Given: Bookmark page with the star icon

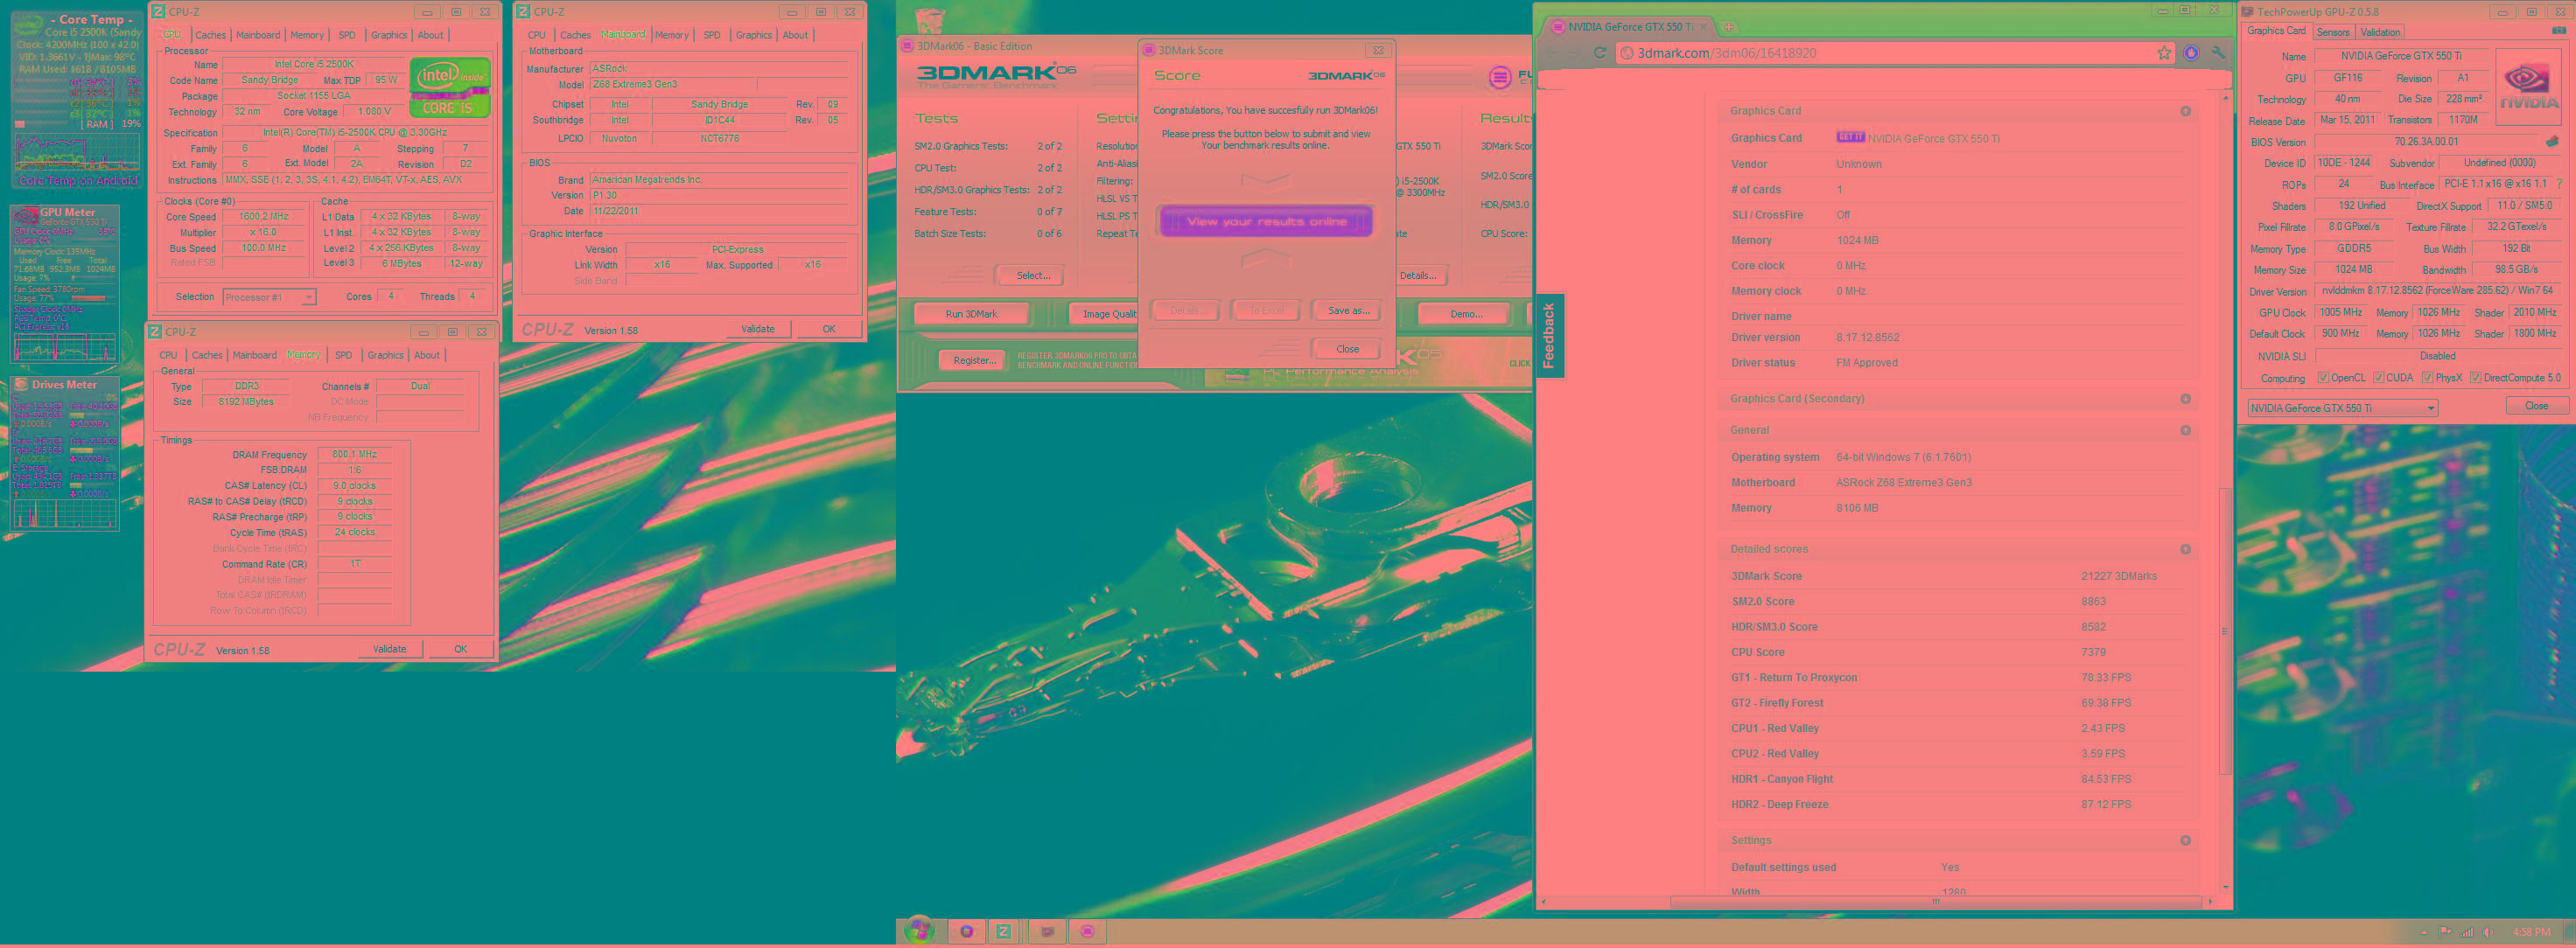Looking at the screenshot, I should (x=2163, y=53).
